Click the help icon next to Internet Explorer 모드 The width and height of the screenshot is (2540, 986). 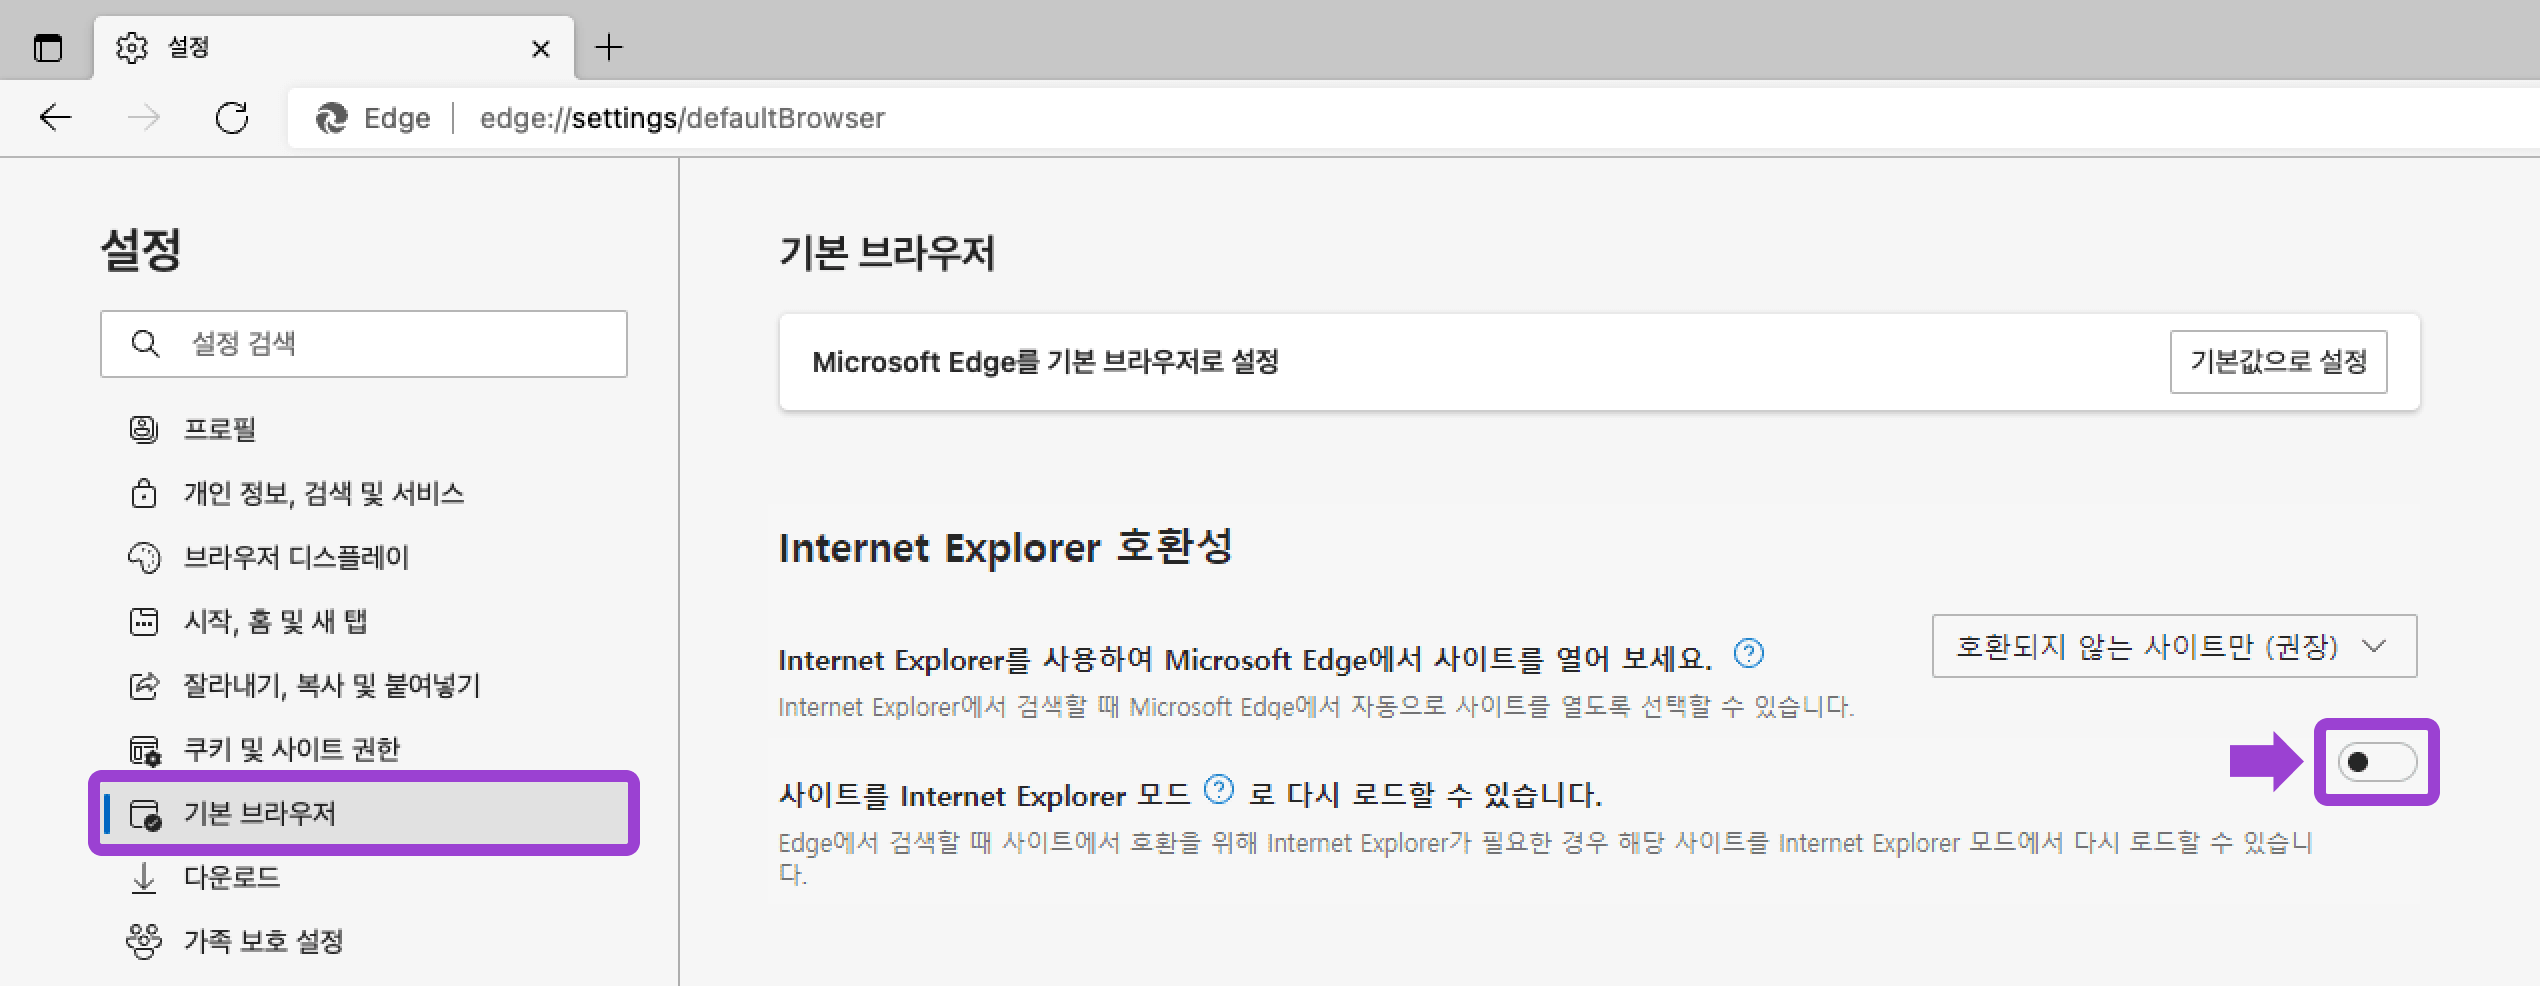point(1218,789)
